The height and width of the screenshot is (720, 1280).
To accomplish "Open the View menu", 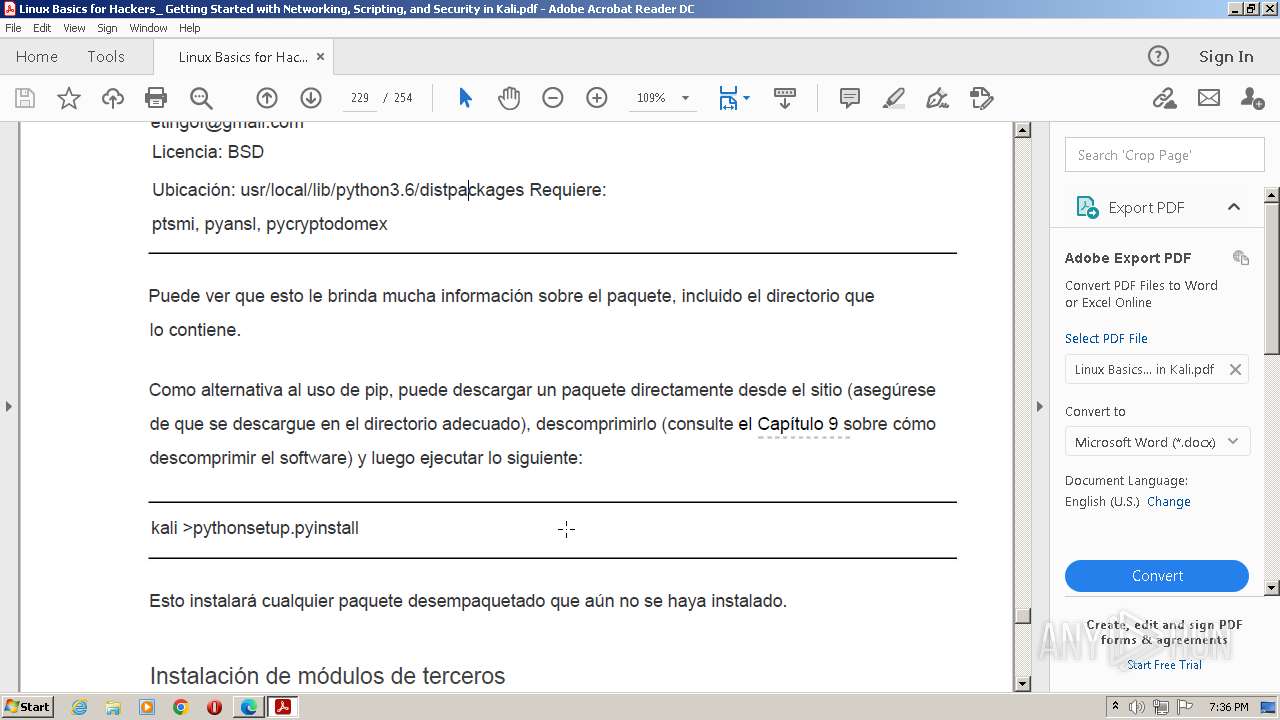I will [x=74, y=28].
